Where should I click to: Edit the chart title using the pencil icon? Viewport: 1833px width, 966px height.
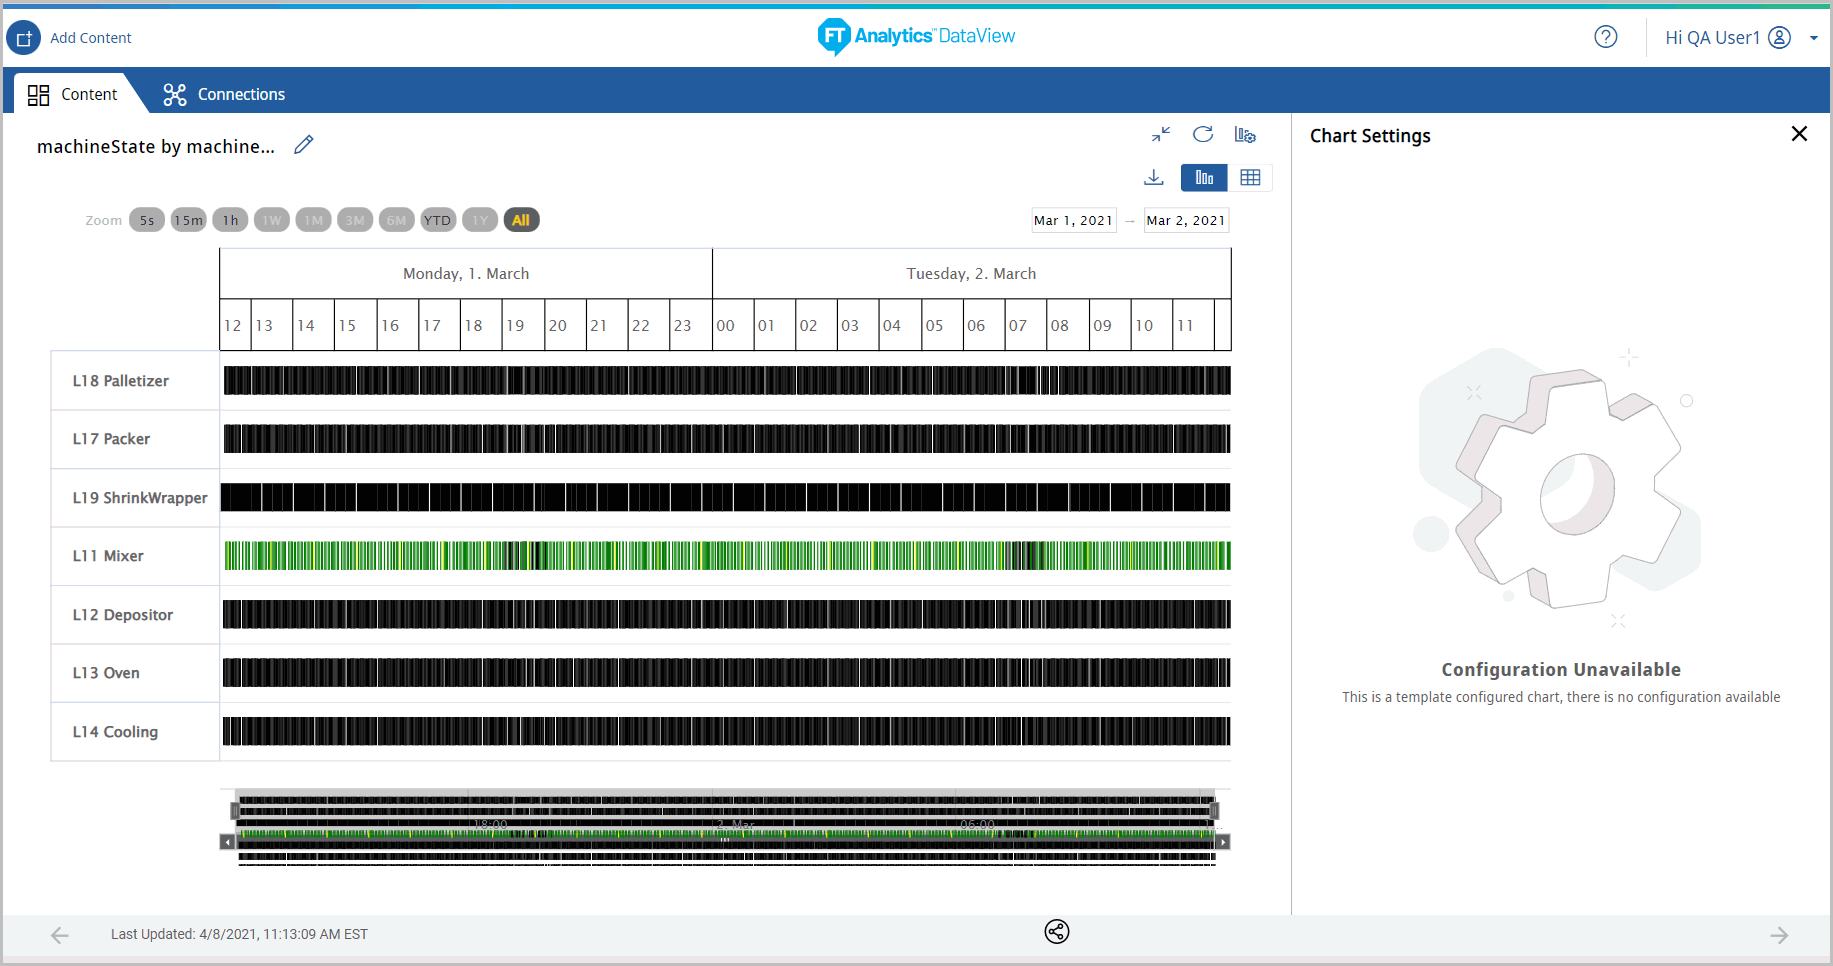coord(303,145)
